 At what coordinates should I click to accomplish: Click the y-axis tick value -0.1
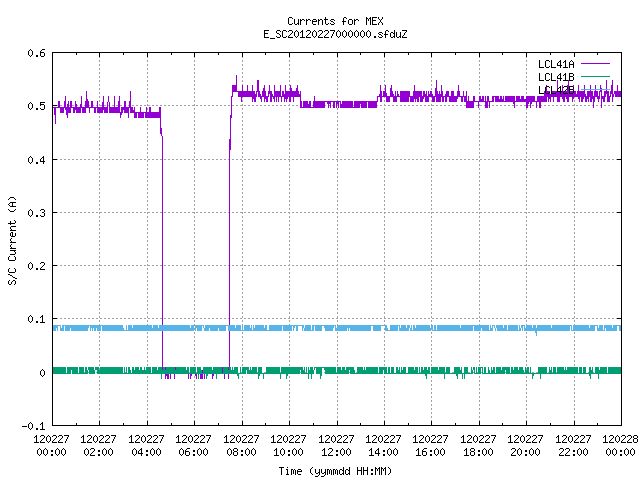pos(33,426)
